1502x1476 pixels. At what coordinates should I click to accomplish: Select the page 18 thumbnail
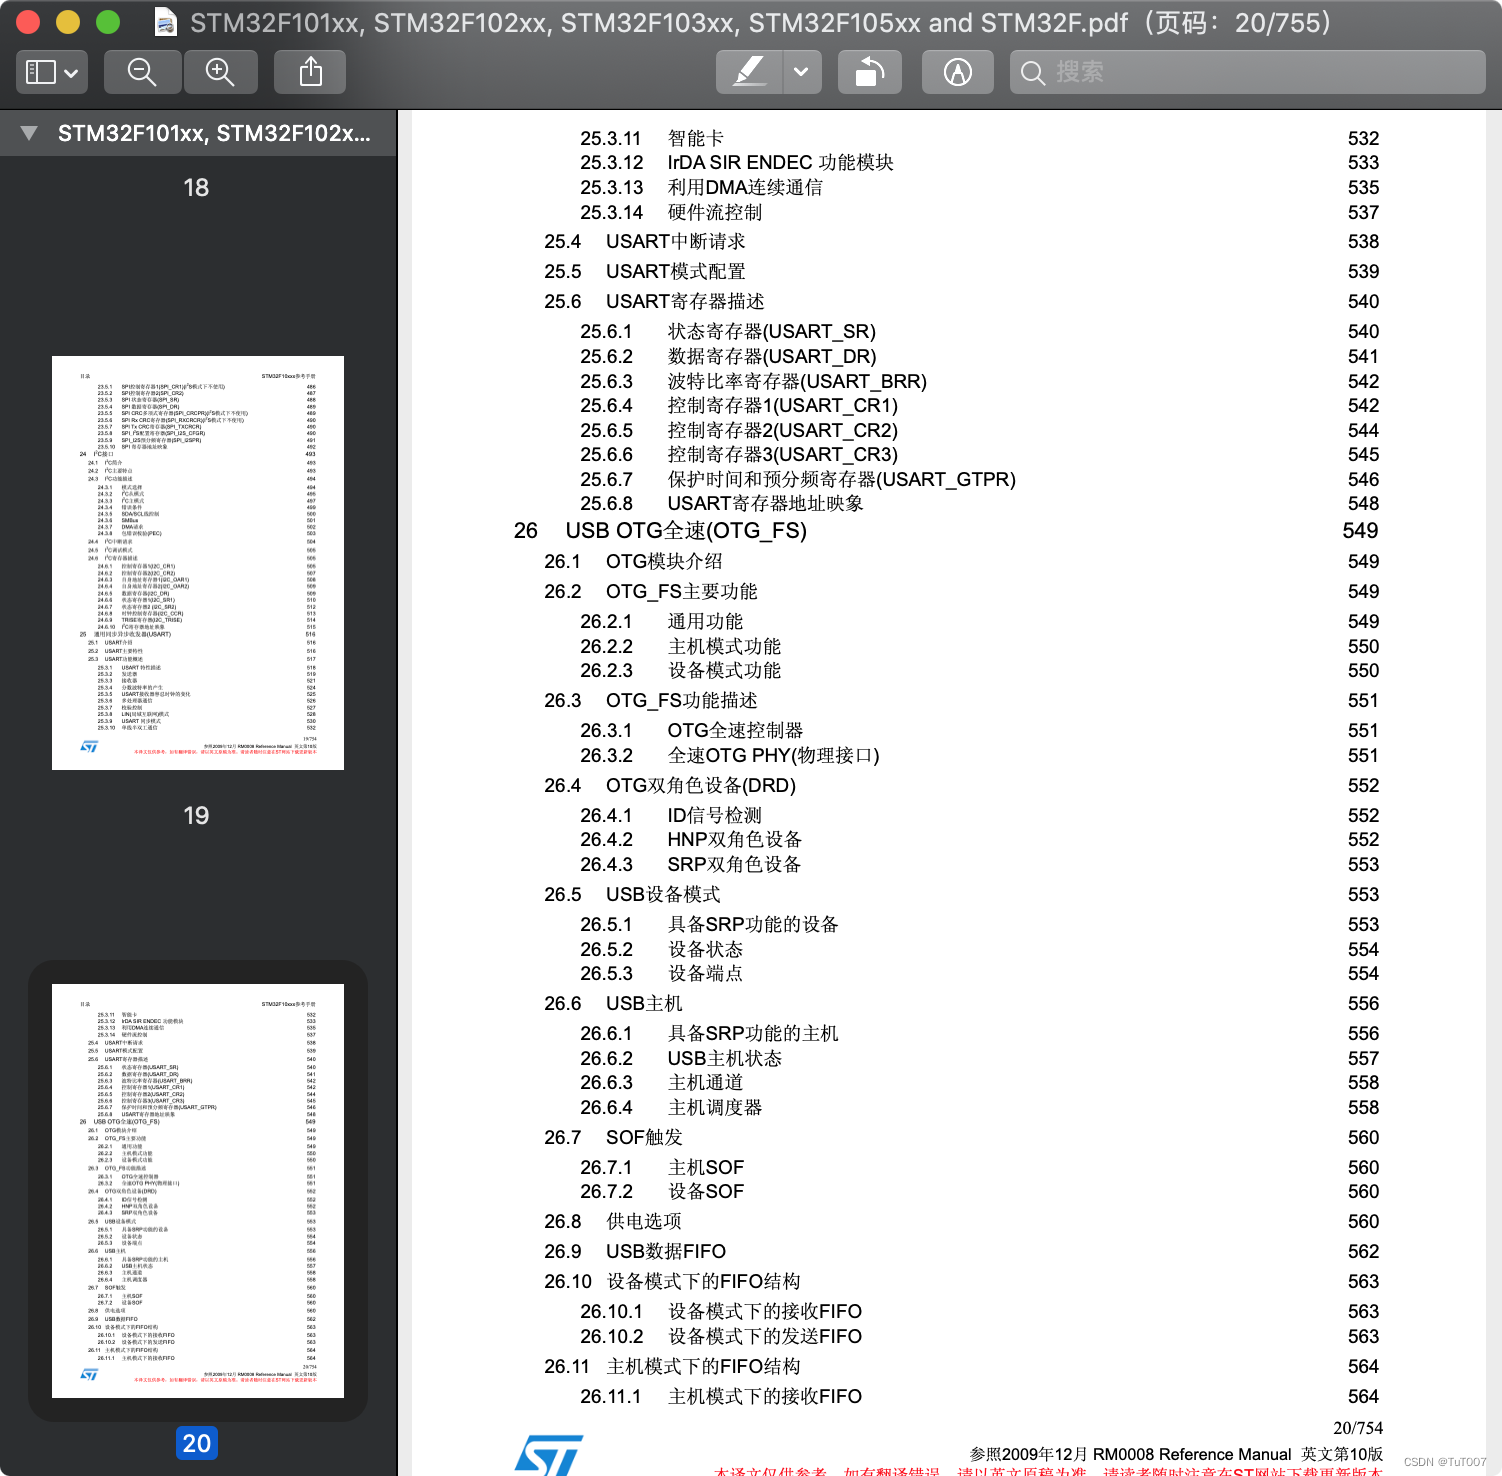[x=196, y=187]
